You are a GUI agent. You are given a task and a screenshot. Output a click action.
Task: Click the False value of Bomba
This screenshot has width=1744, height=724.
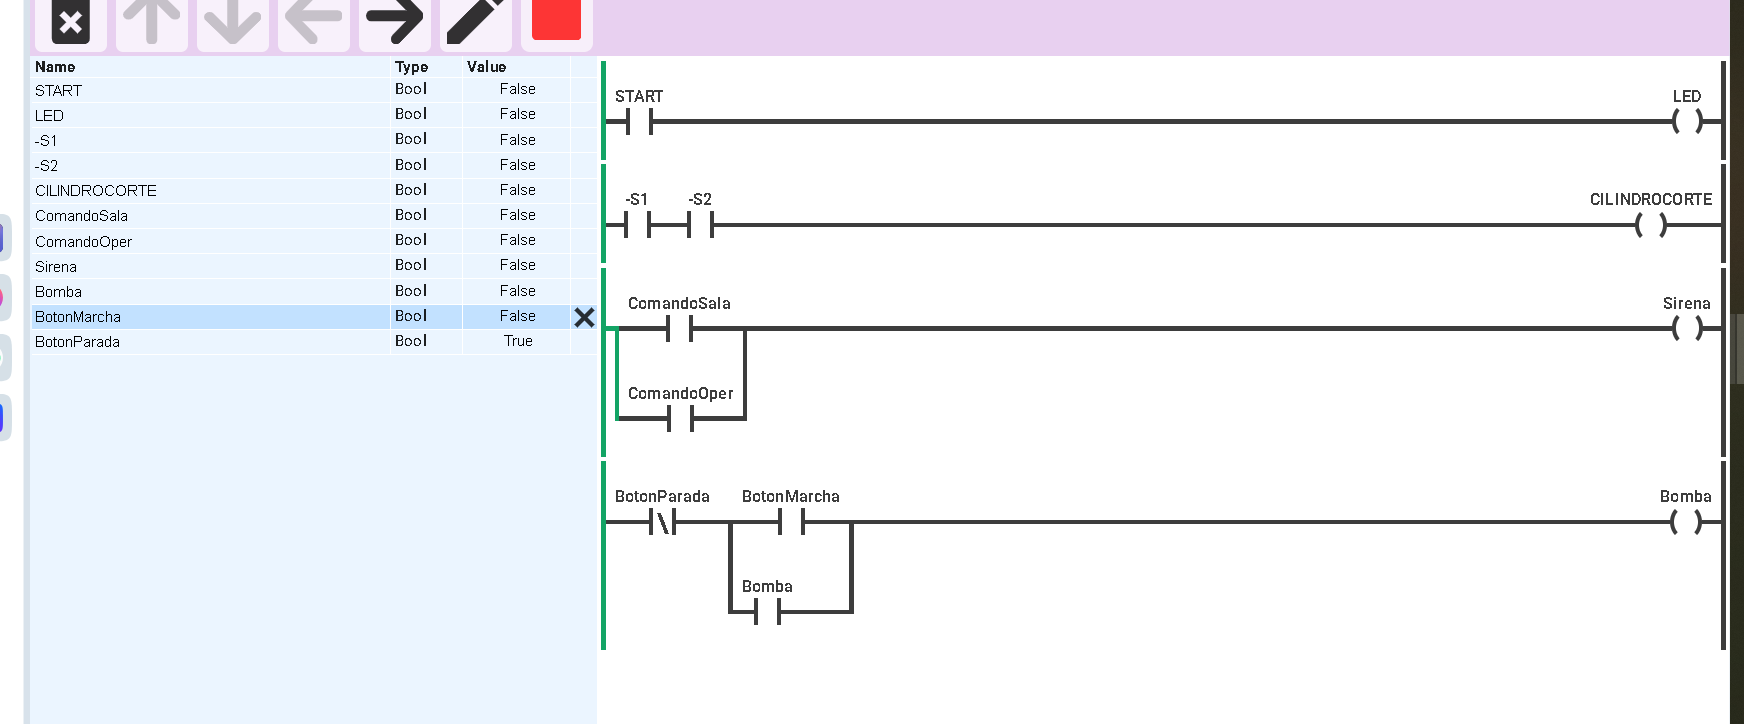tap(518, 291)
